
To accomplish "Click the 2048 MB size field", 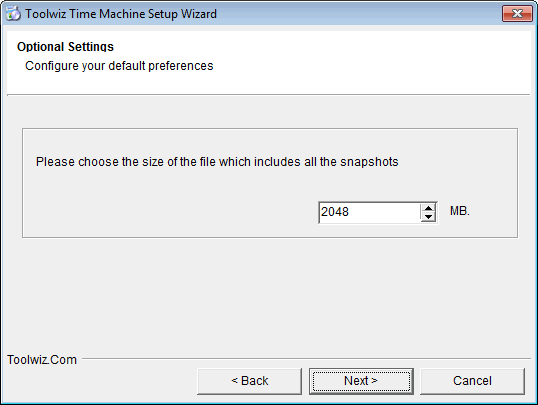I will tap(377, 212).
